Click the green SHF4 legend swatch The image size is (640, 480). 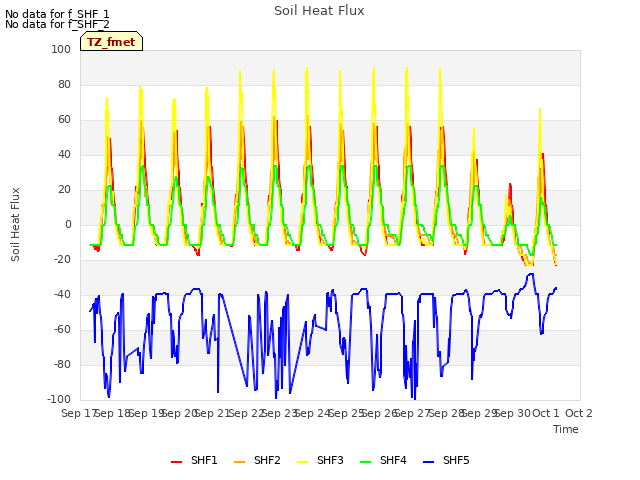click(366, 462)
